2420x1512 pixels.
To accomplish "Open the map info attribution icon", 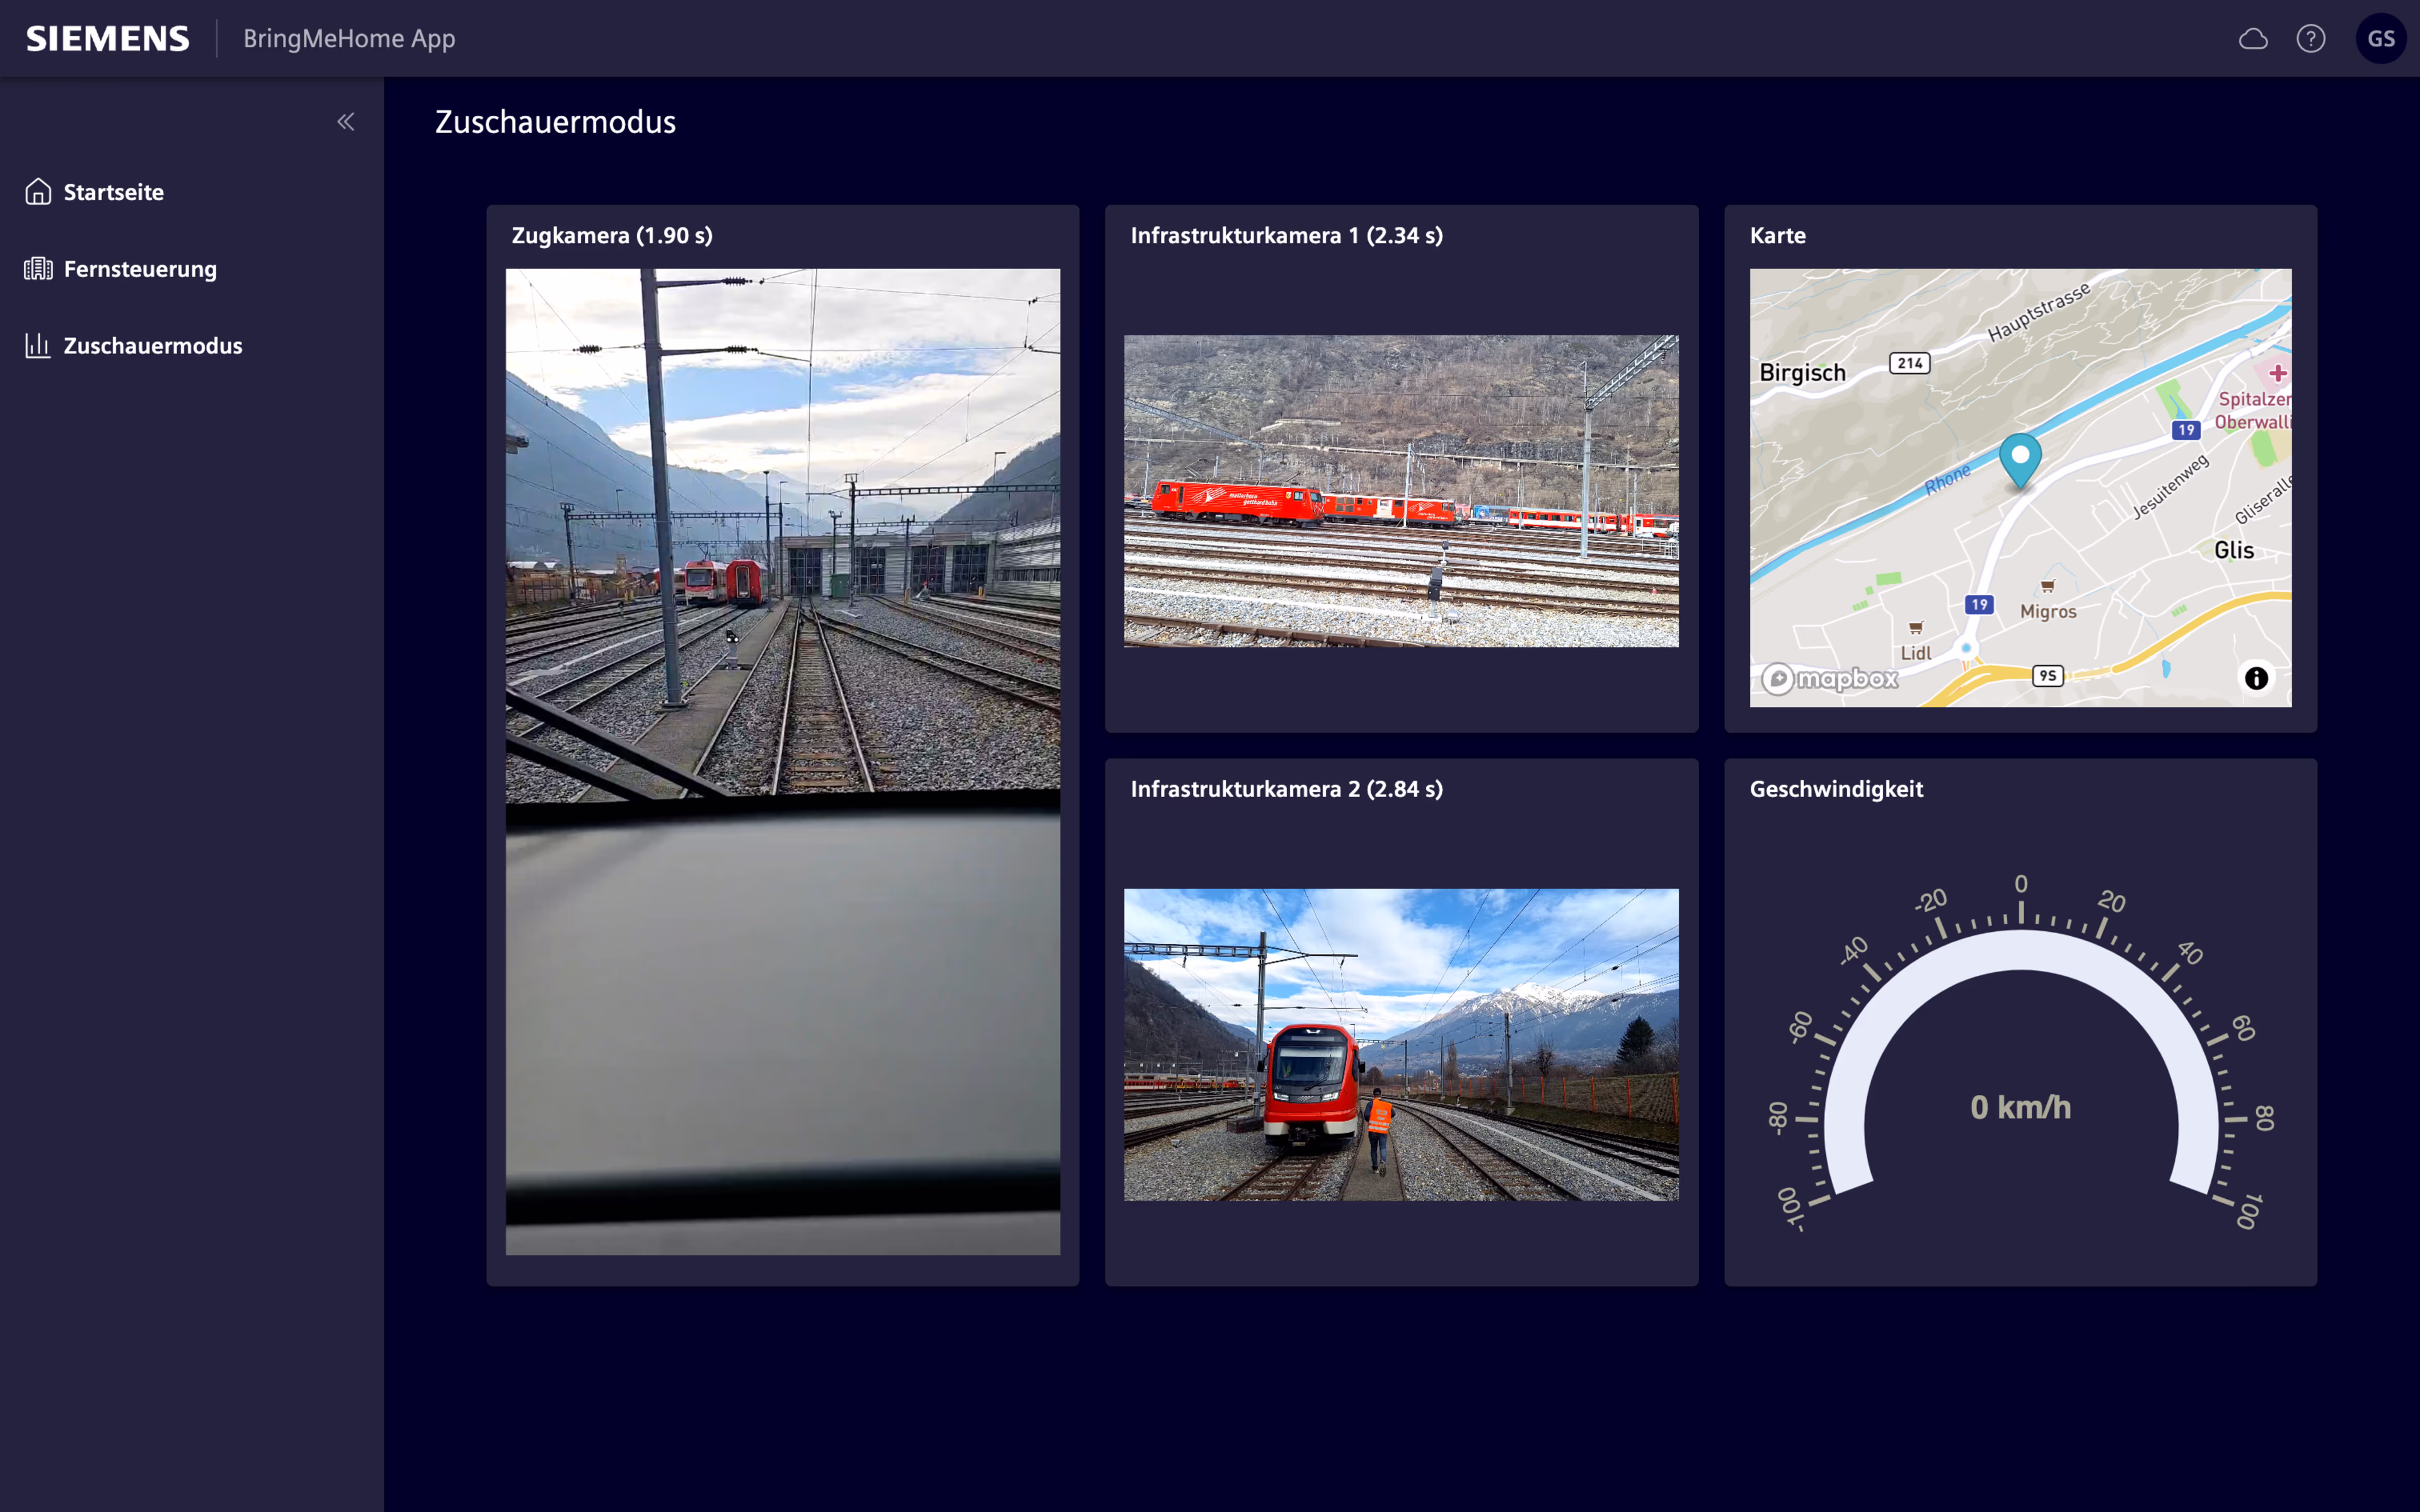I will (x=2256, y=678).
